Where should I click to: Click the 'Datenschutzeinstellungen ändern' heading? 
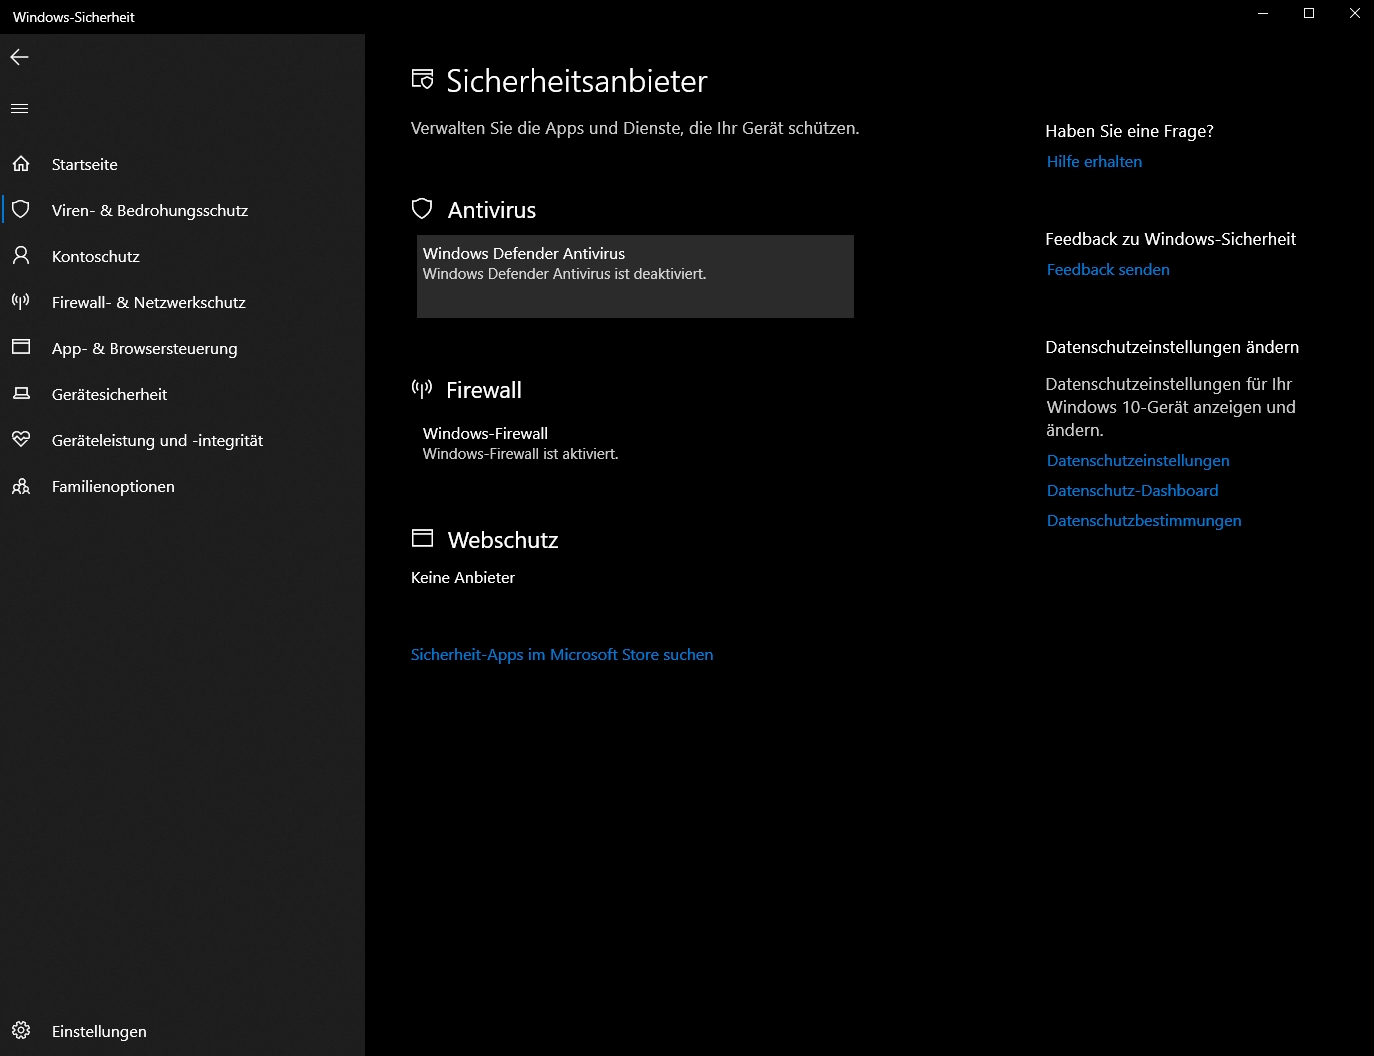coord(1172,347)
